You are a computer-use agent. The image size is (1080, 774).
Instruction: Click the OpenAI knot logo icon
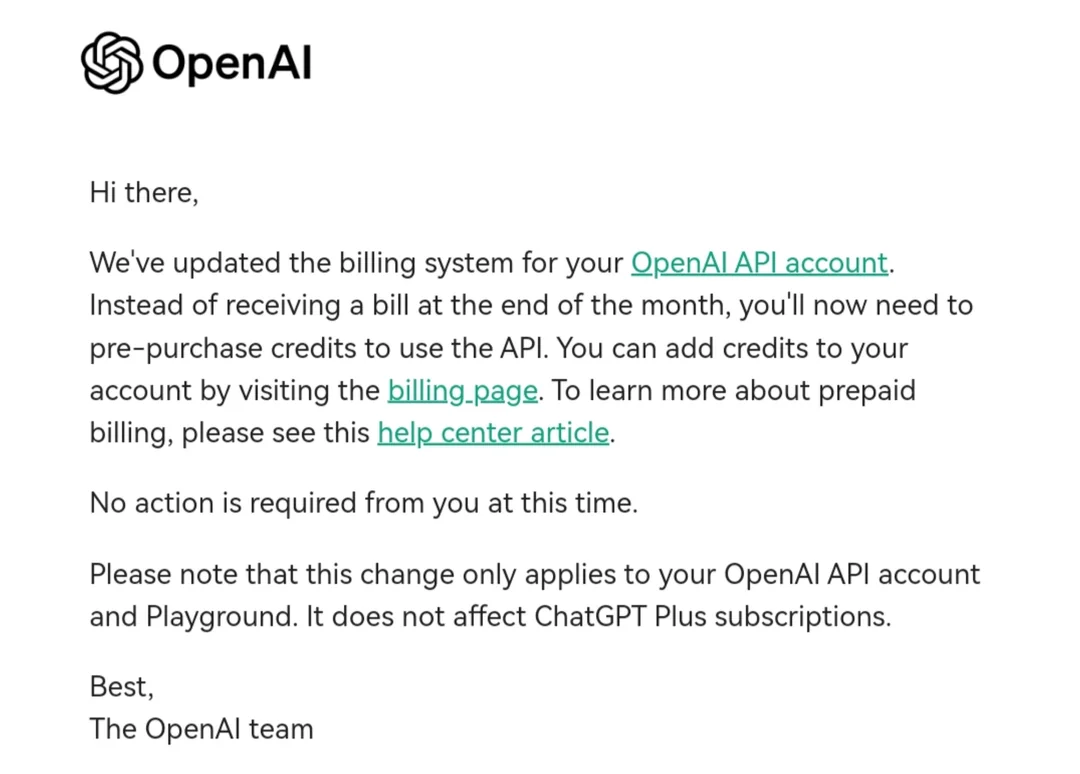tap(112, 63)
